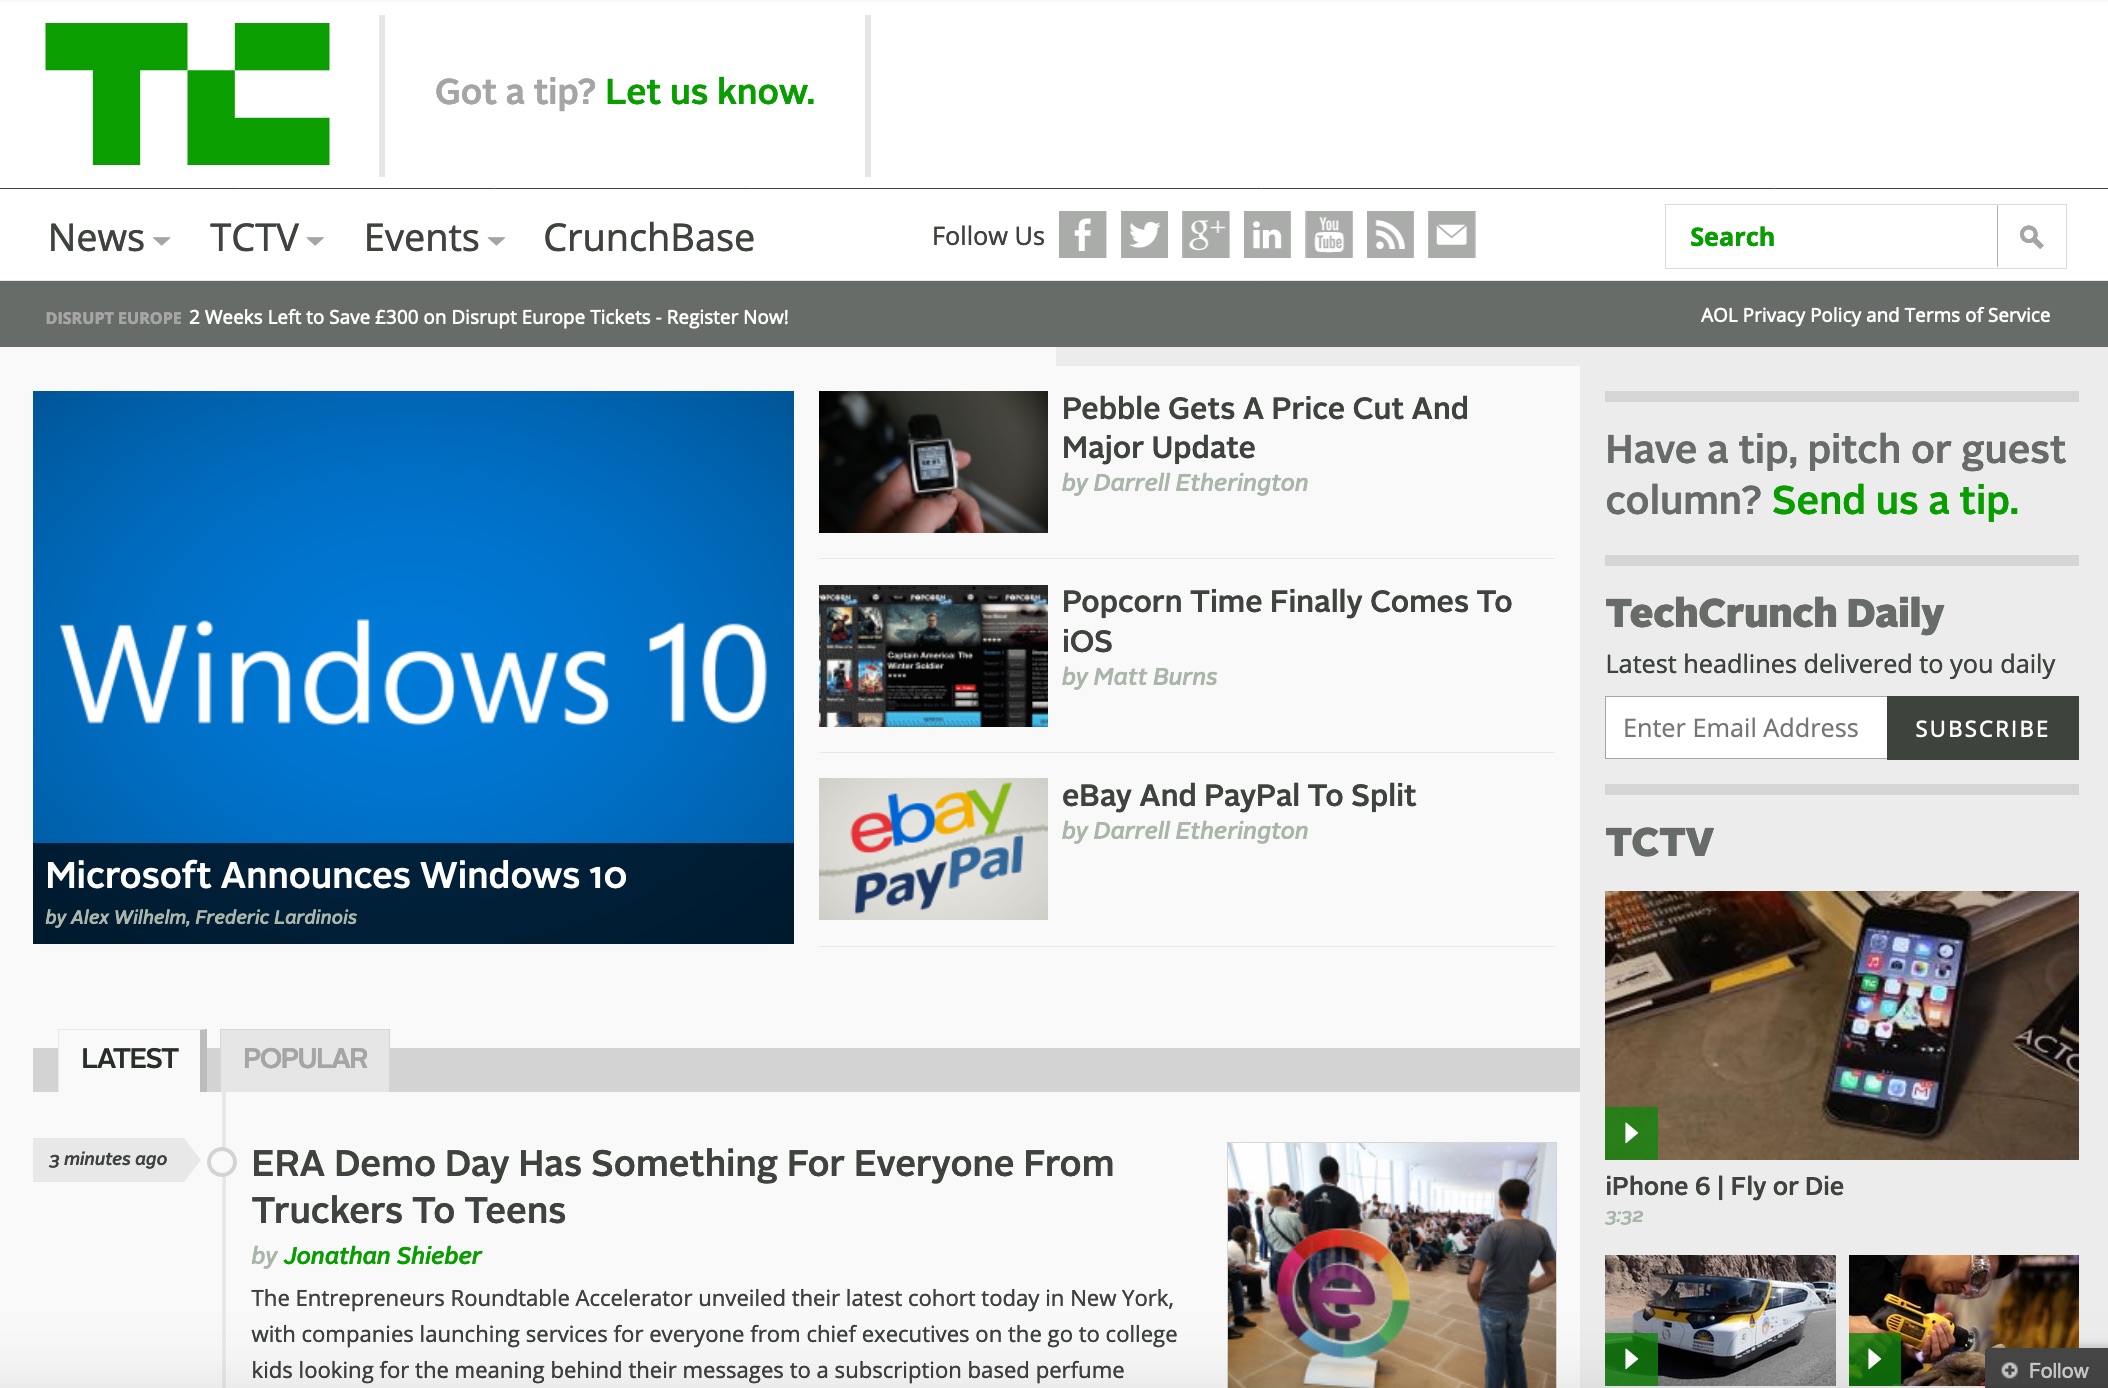Click the Enter Email Address field
The image size is (2108, 1388).
(x=1745, y=727)
